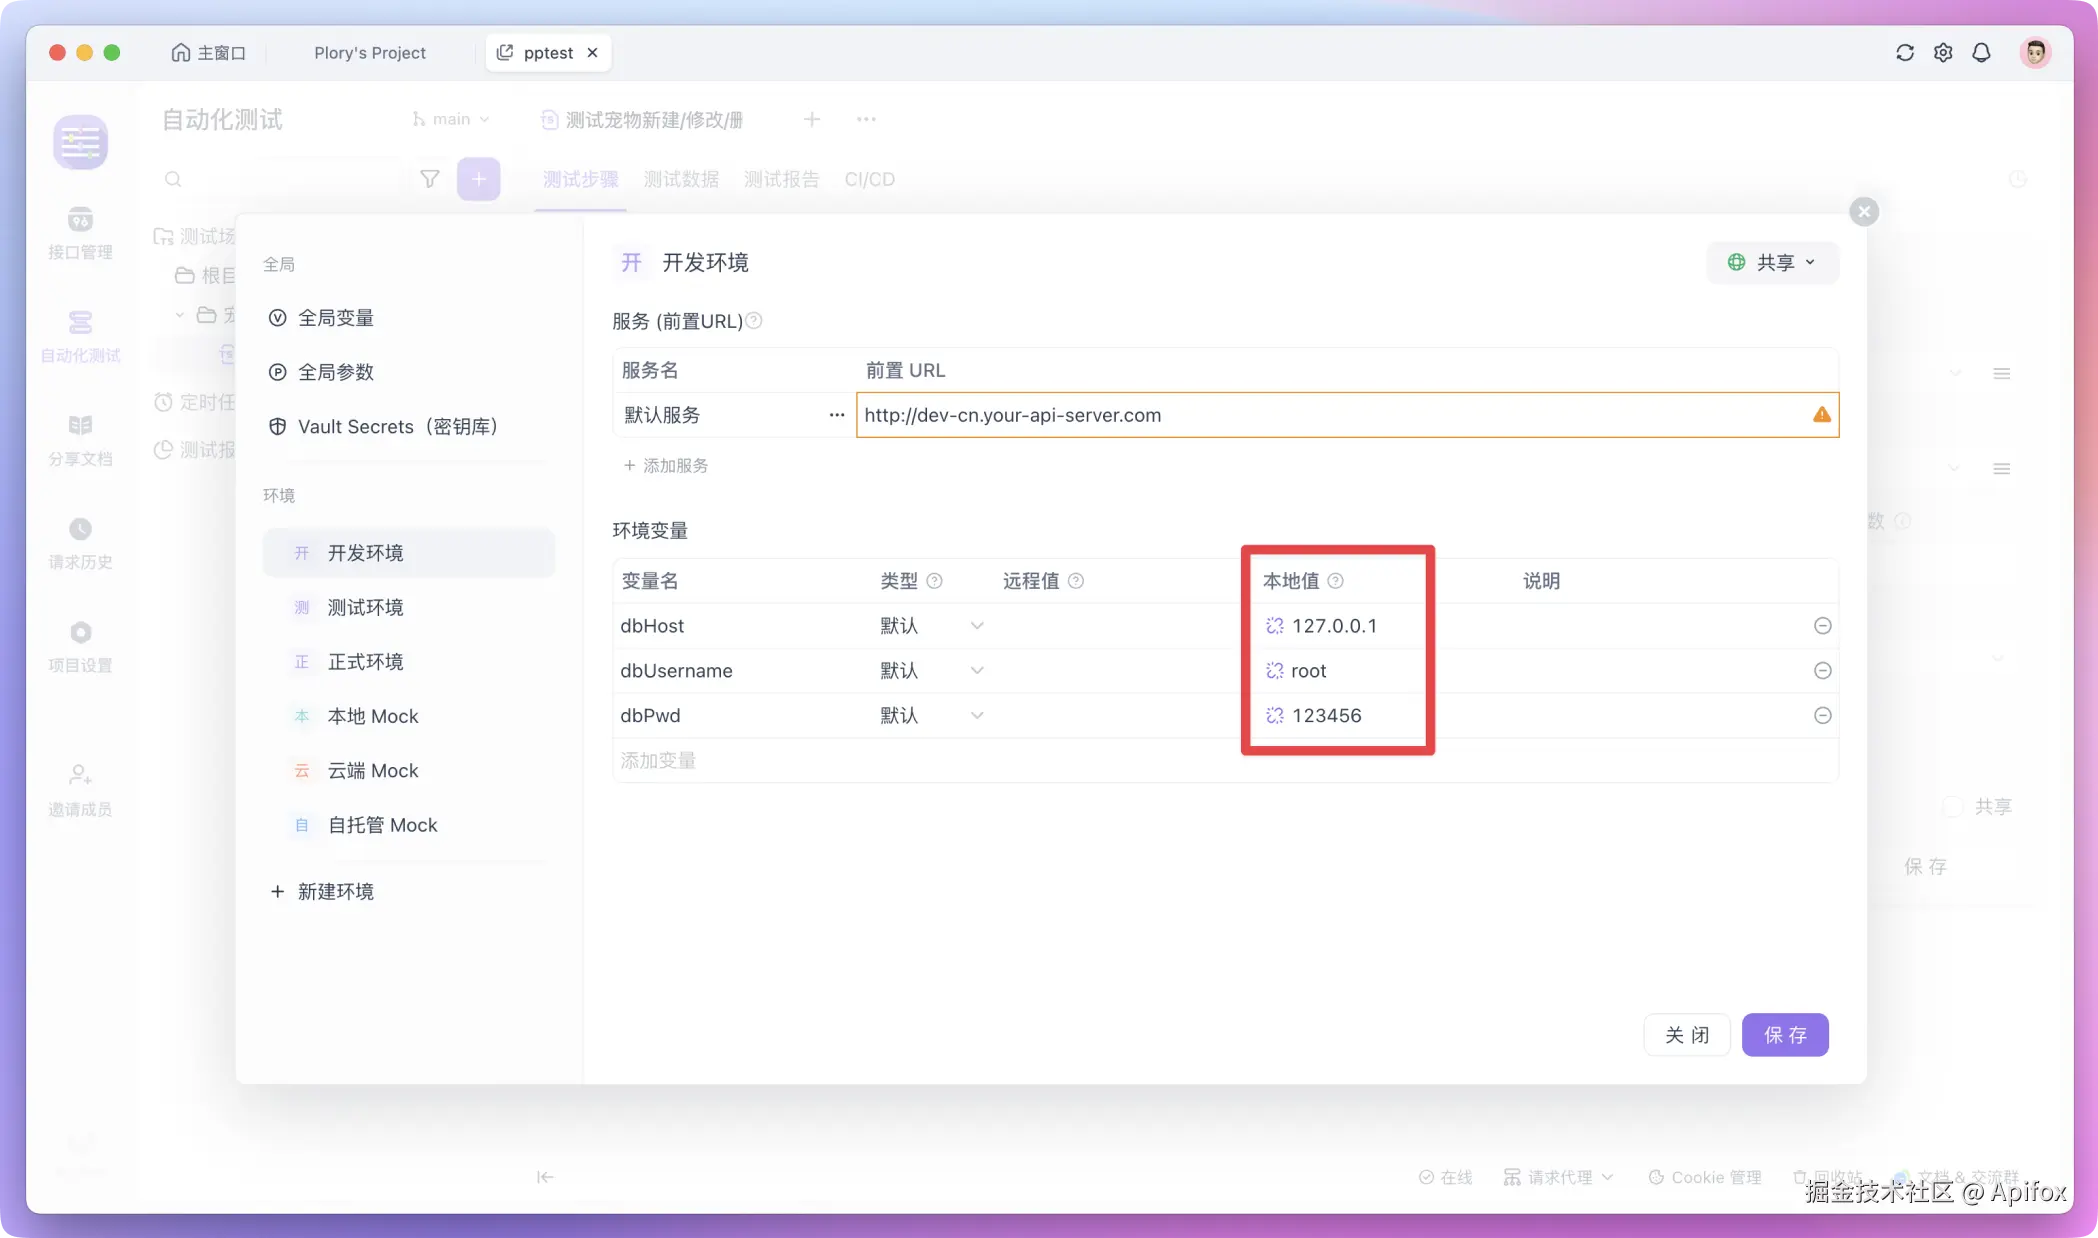Screen dimensions: 2098x1238
Task: Select 测试环境 in environment list
Action: click(365, 607)
